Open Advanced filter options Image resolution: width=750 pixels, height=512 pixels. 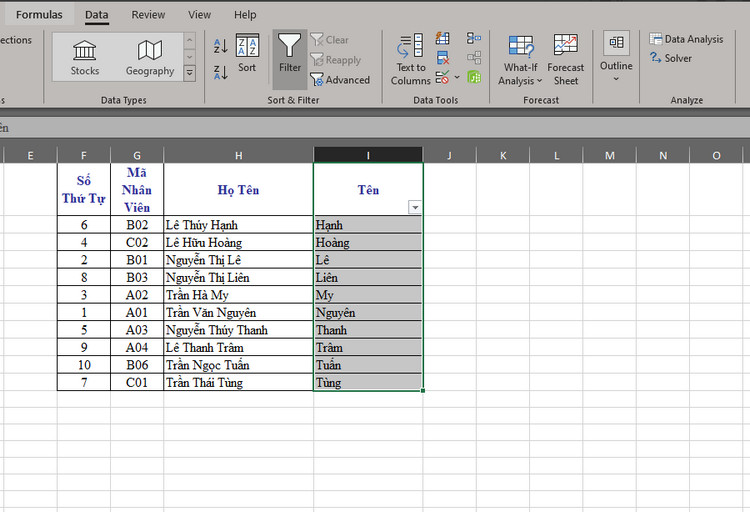coord(340,80)
